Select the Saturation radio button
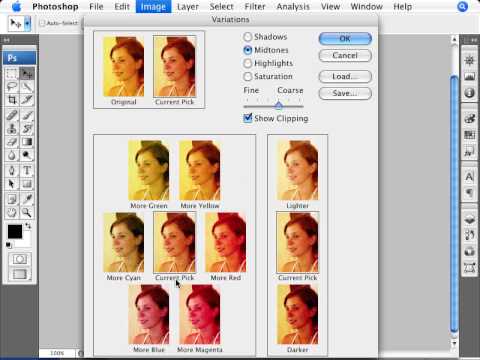The height and width of the screenshot is (360, 480). pyautogui.click(x=248, y=76)
